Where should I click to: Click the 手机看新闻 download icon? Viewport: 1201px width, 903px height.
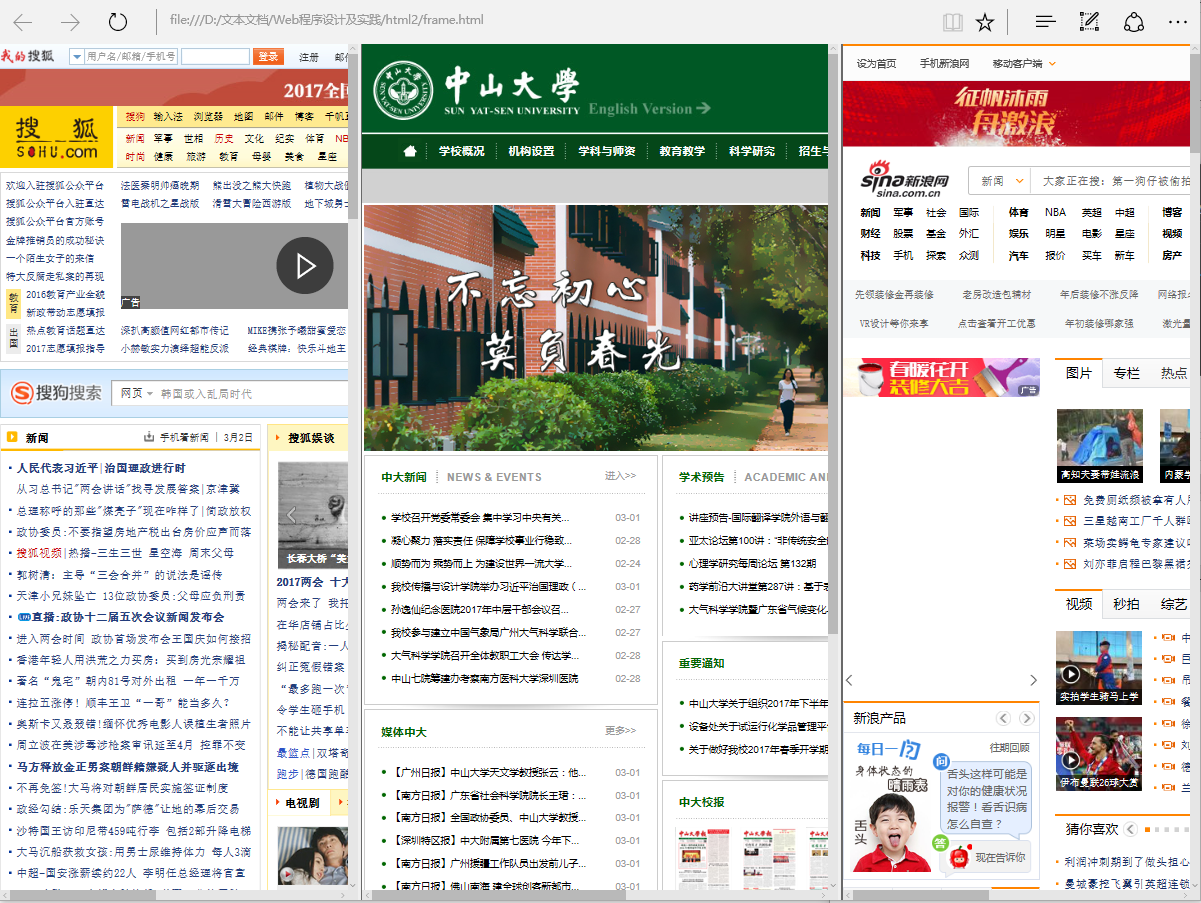(x=149, y=437)
